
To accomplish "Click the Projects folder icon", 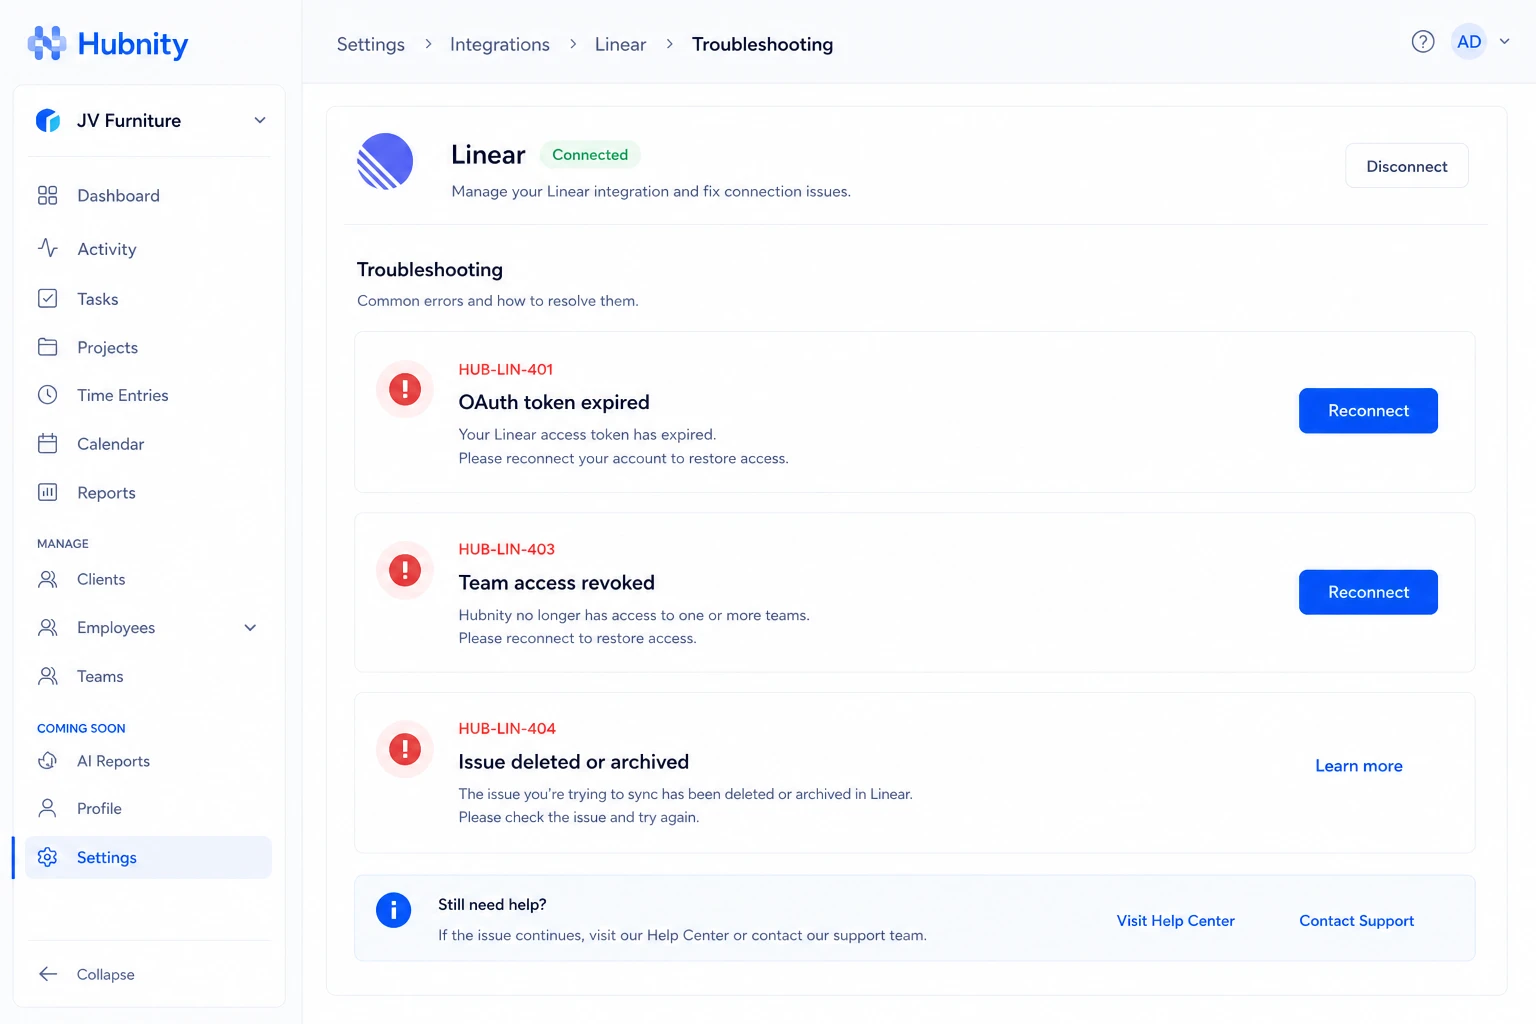I will pyautogui.click(x=47, y=347).
